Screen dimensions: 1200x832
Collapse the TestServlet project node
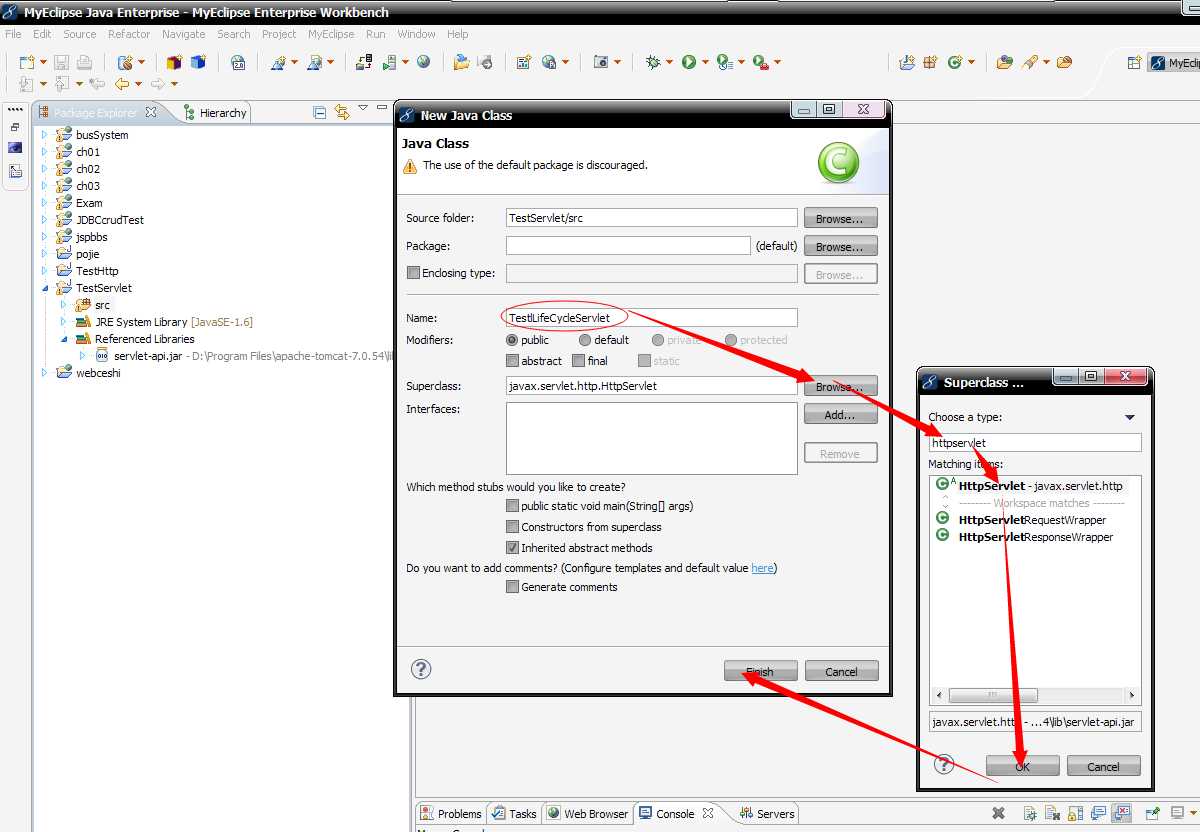[44, 288]
